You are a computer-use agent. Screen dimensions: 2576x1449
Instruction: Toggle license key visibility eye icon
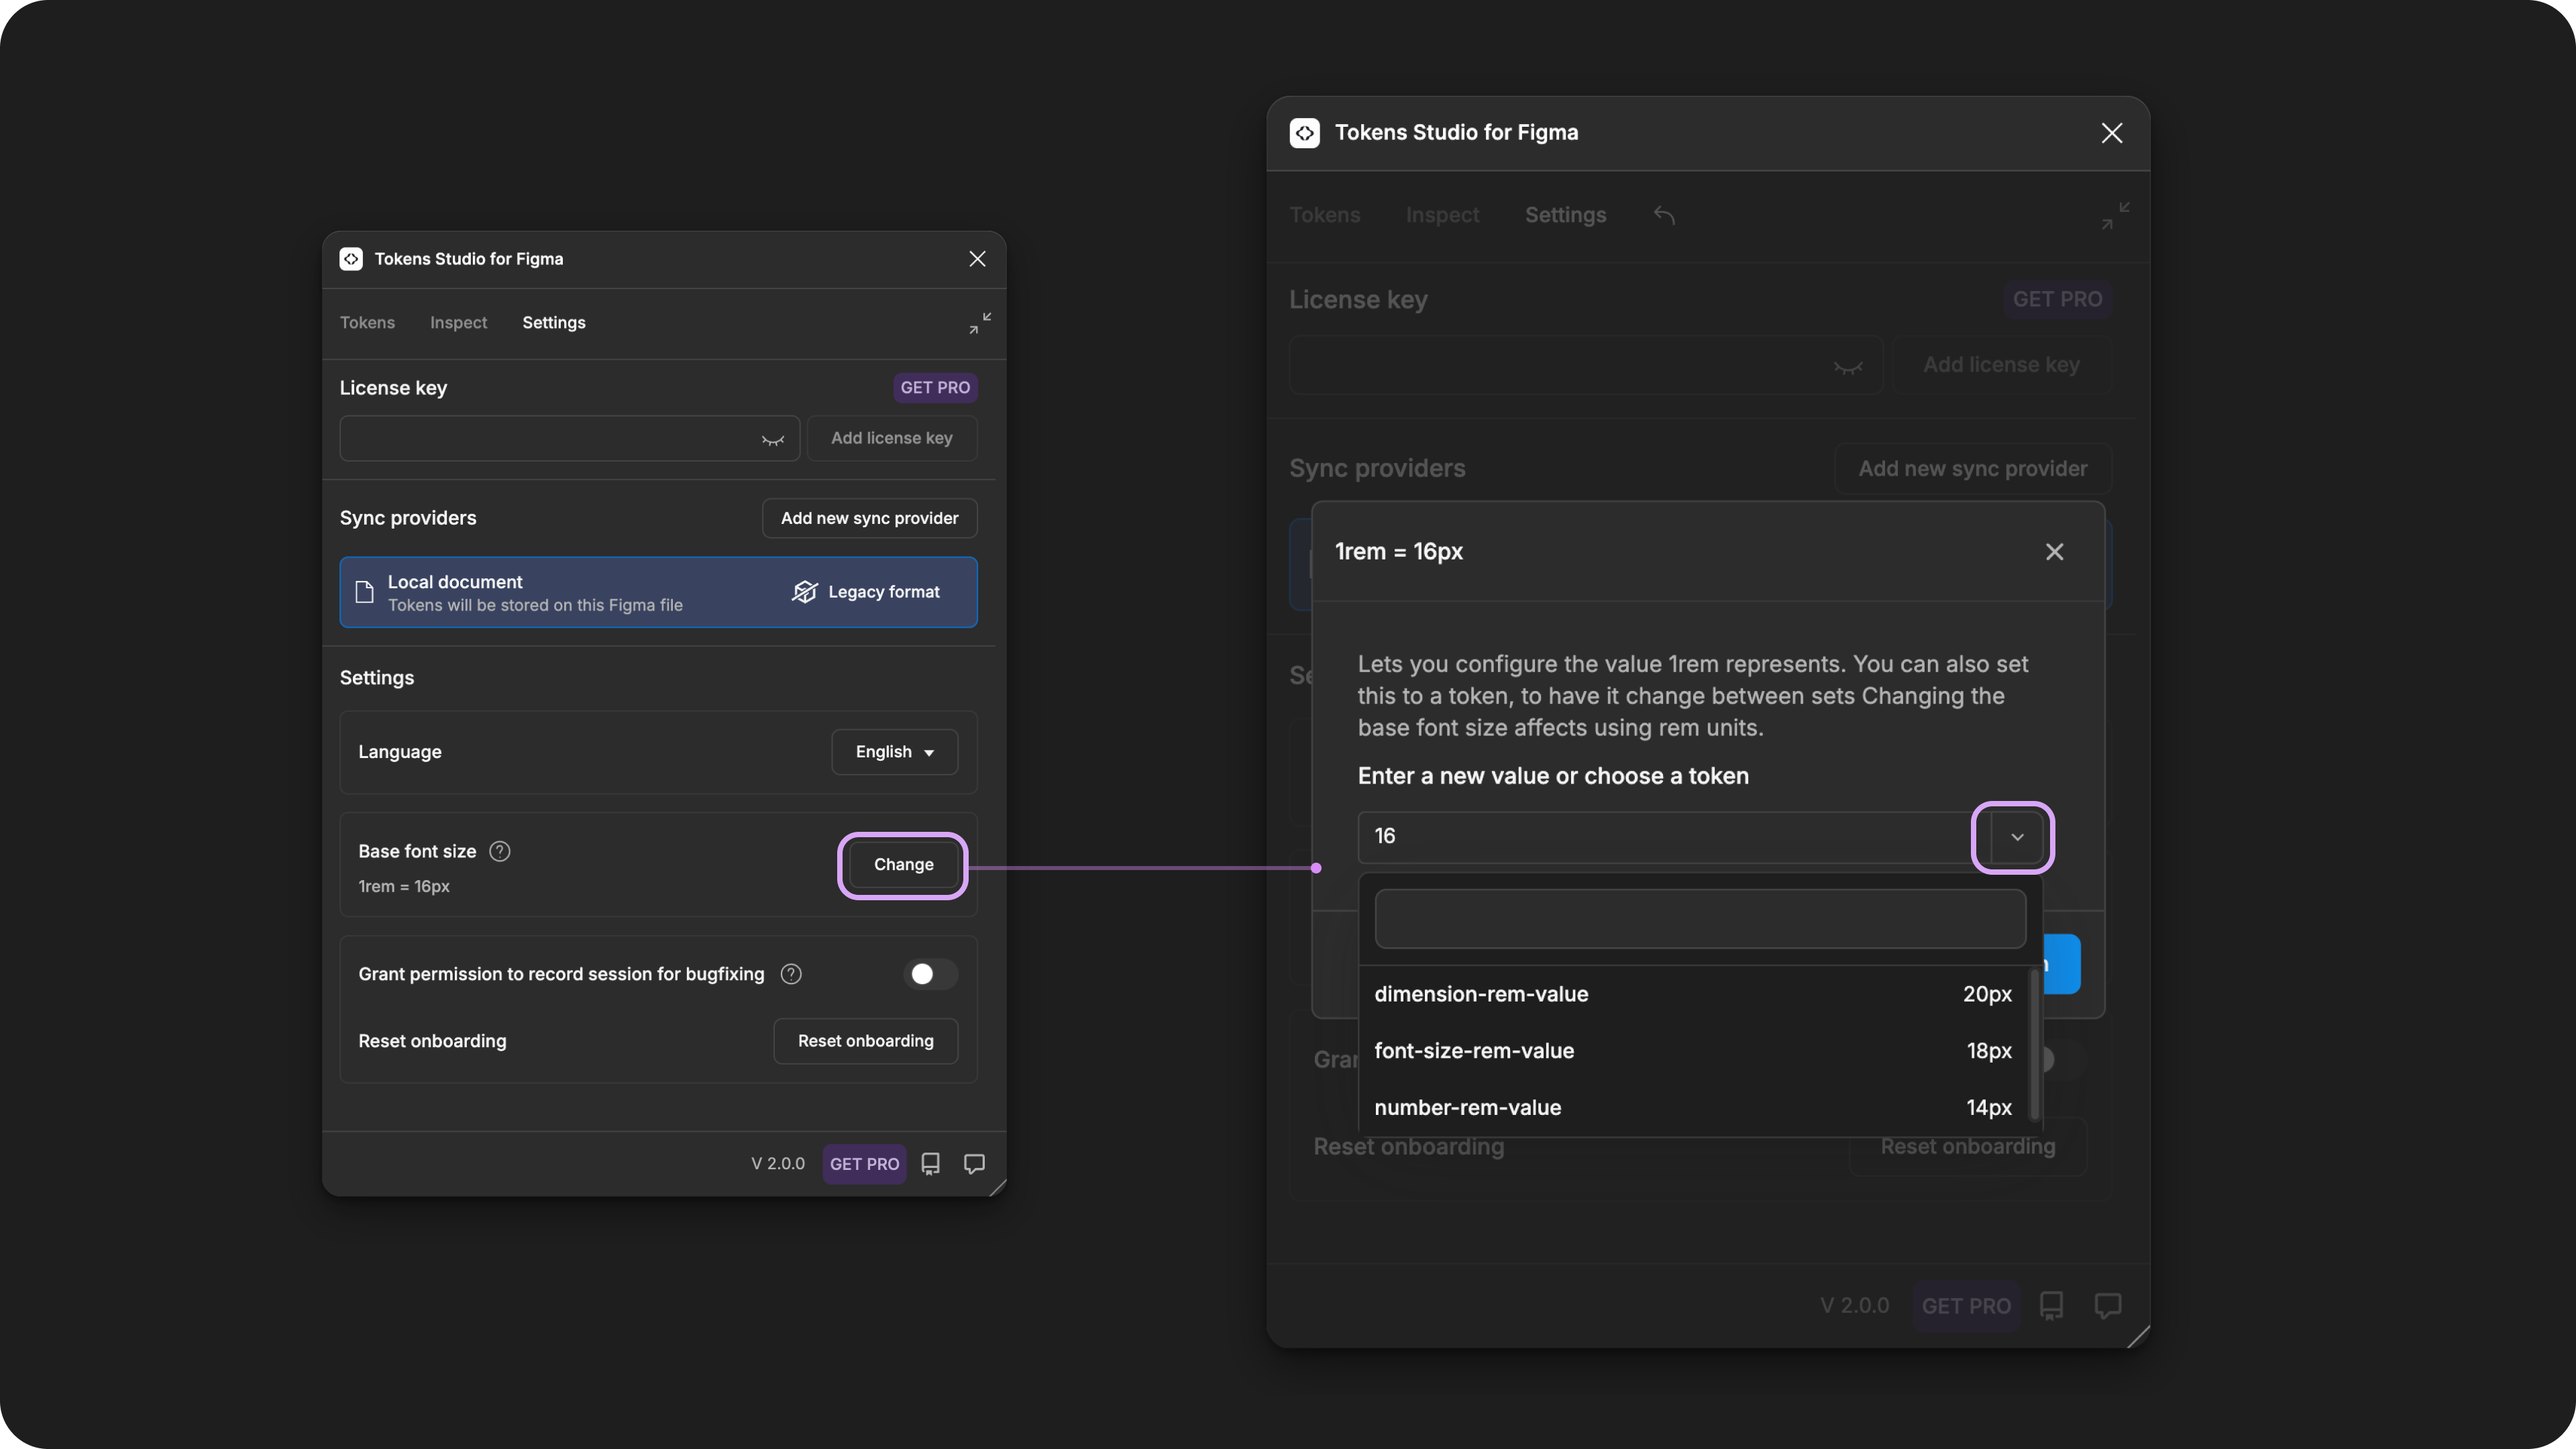773,439
